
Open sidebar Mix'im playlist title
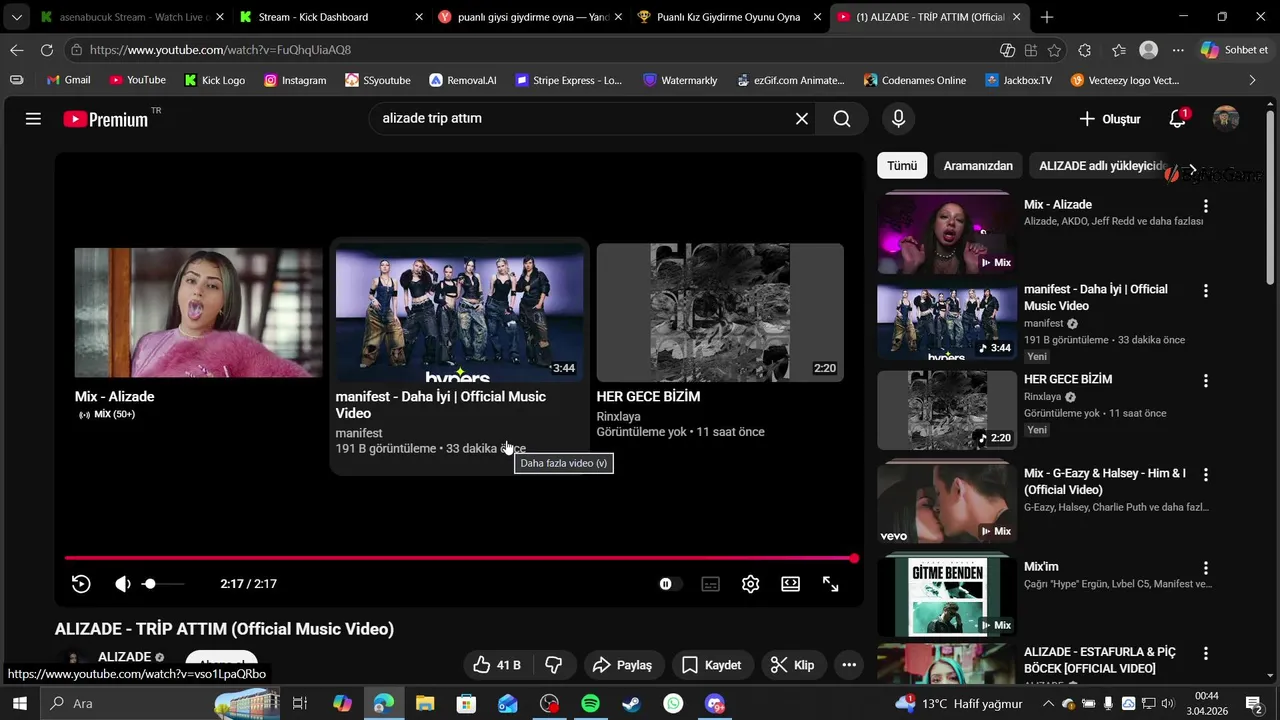(x=1041, y=567)
